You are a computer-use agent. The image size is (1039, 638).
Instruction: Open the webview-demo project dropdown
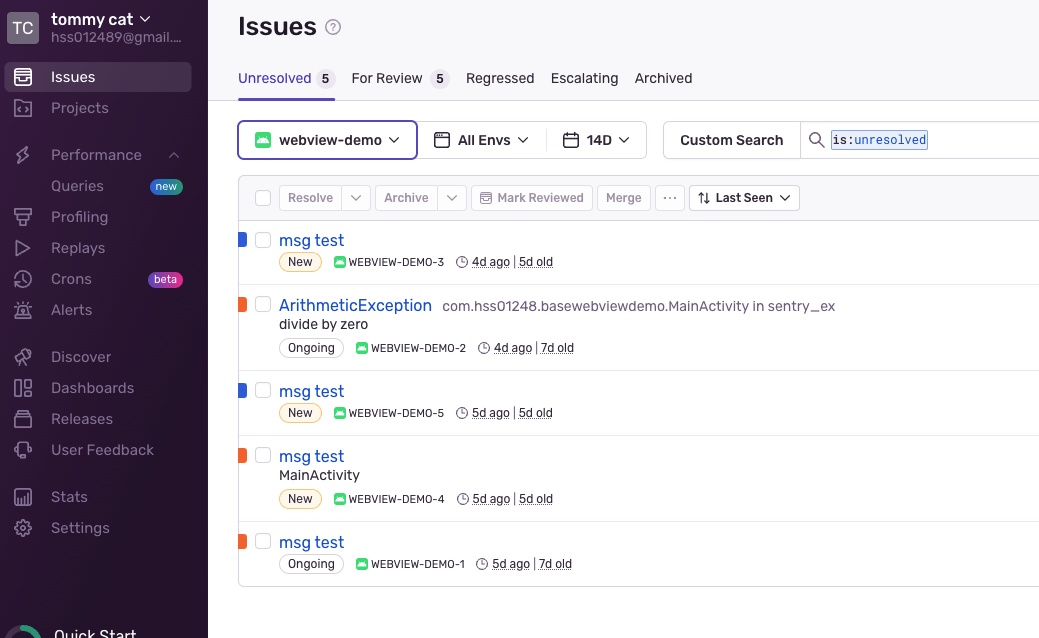[327, 140]
